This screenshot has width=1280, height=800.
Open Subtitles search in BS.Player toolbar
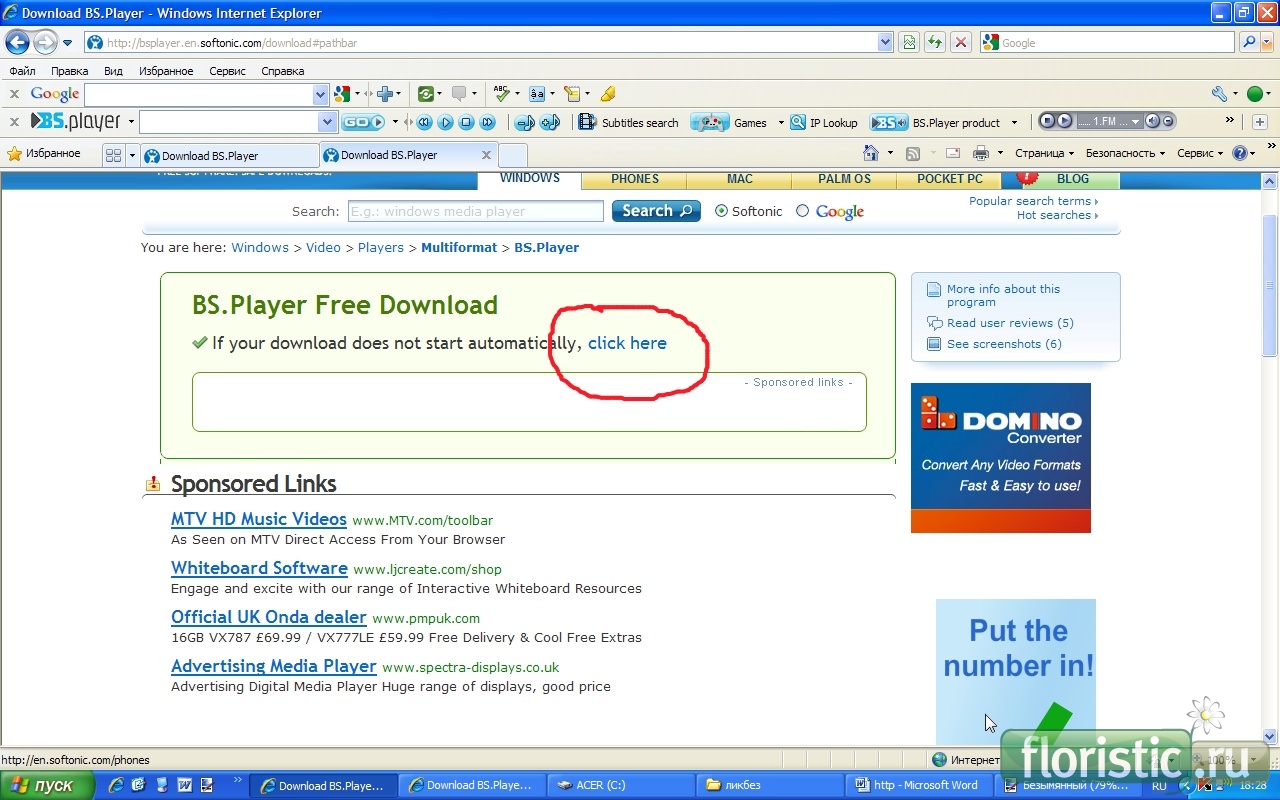point(629,122)
